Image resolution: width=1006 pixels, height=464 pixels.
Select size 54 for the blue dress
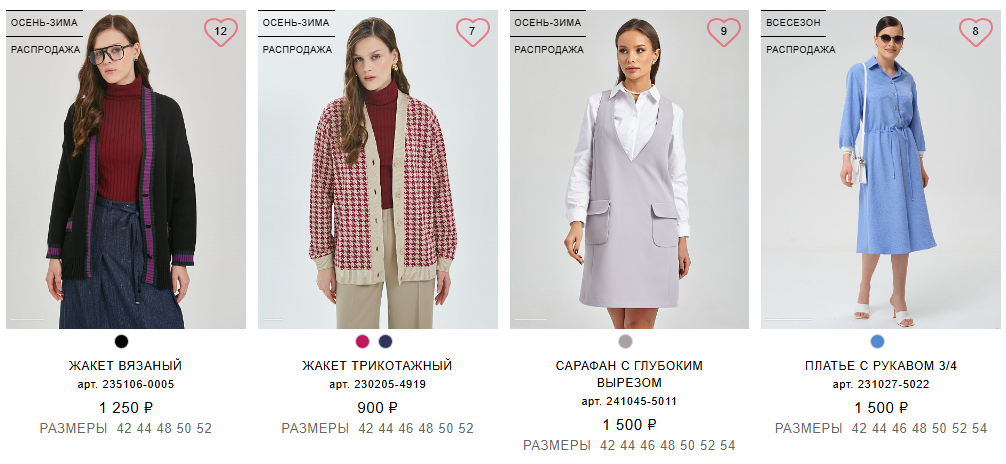point(979,428)
